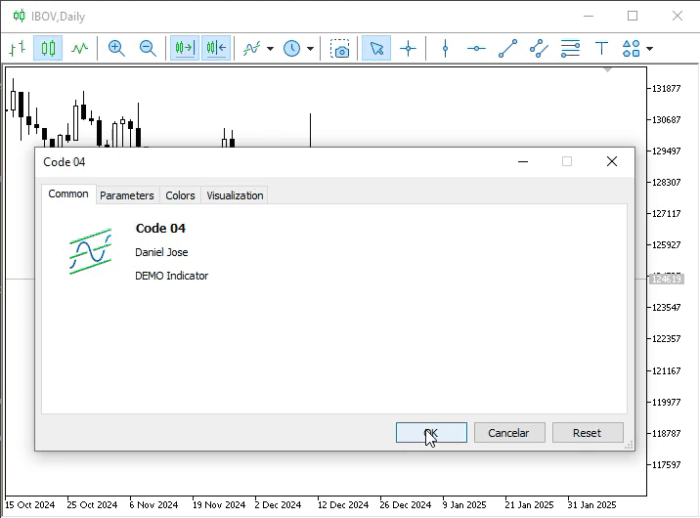Switch chart to bar chart mode
The height and width of the screenshot is (518, 700).
(x=17, y=48)
